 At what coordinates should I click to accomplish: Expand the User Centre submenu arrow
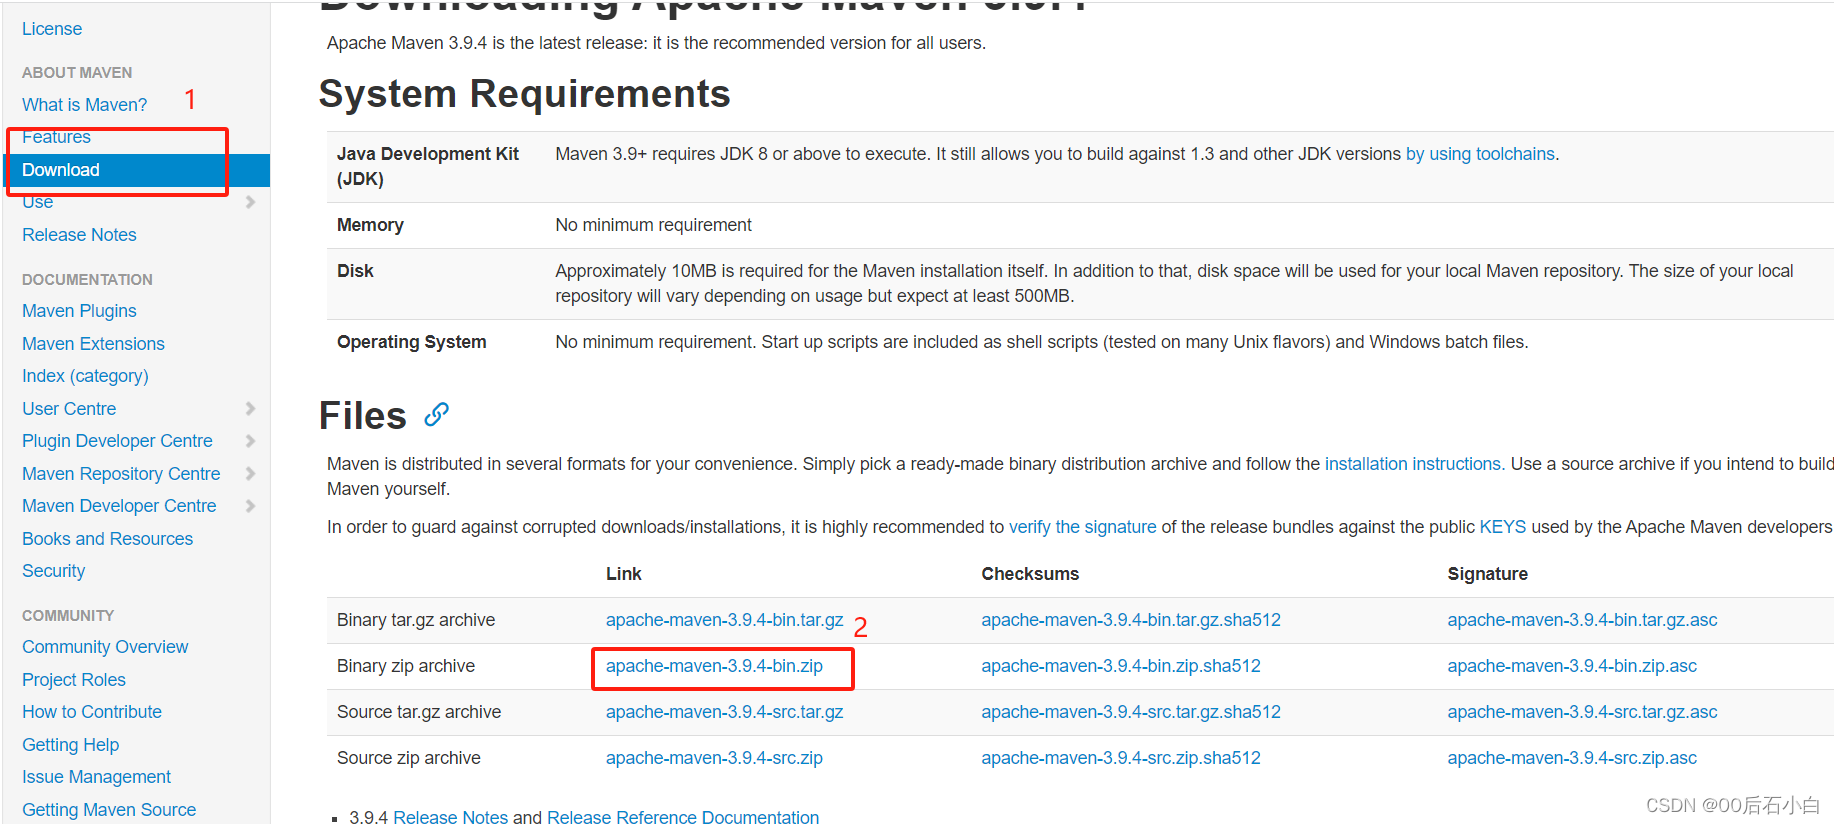tap(250, 408)
